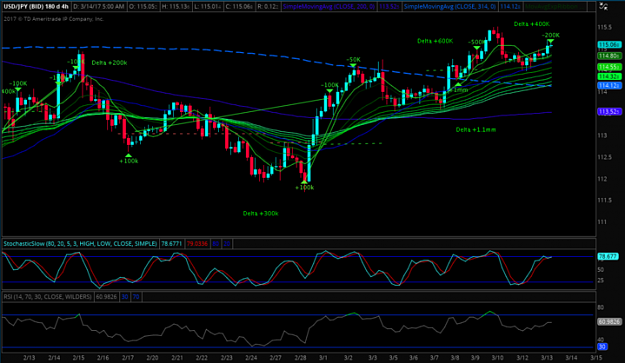Click the -100K marker near 3/1
Viewport: 625px width, 363px height.
tap(330, 85)
